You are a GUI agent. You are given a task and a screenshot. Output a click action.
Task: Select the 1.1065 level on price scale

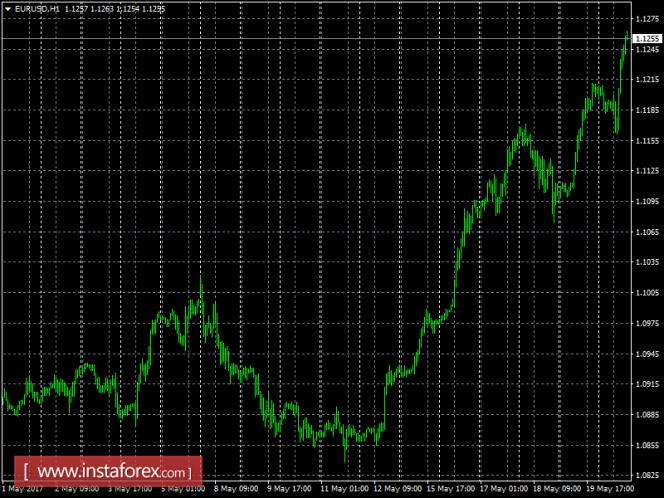[647, 232]
